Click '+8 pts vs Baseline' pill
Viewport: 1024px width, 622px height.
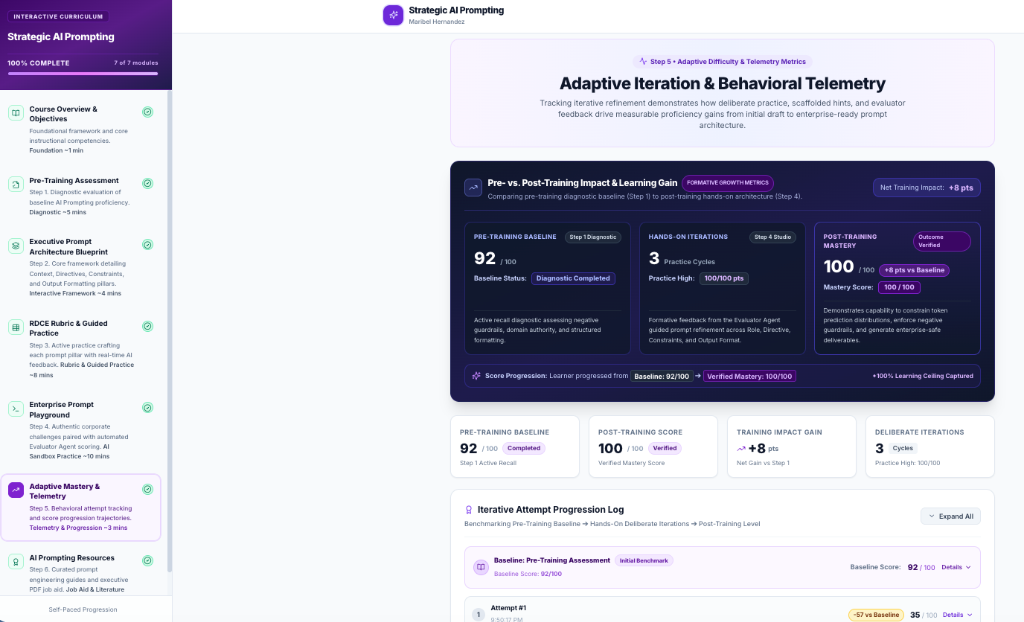914,270
